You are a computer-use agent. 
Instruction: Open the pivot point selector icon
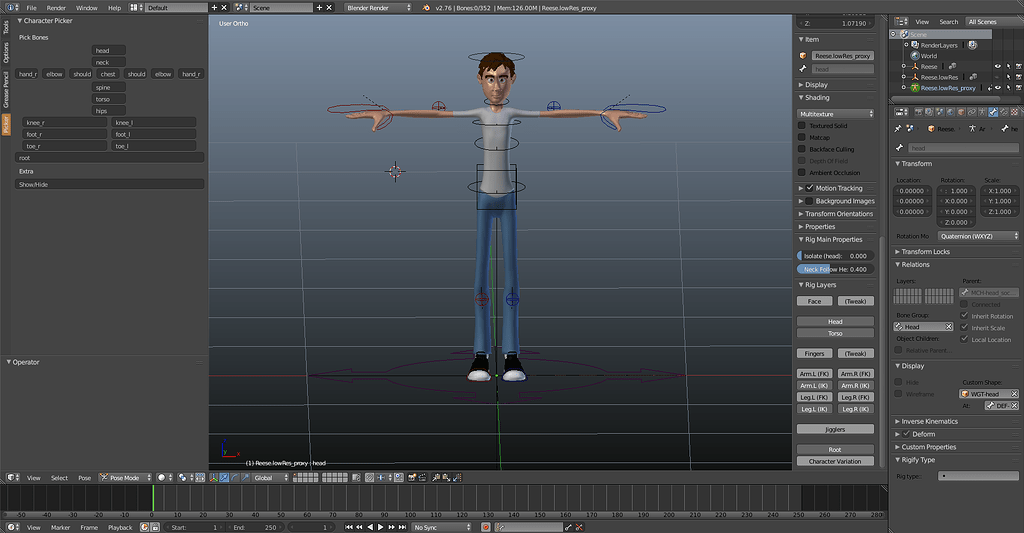(185, 477)
